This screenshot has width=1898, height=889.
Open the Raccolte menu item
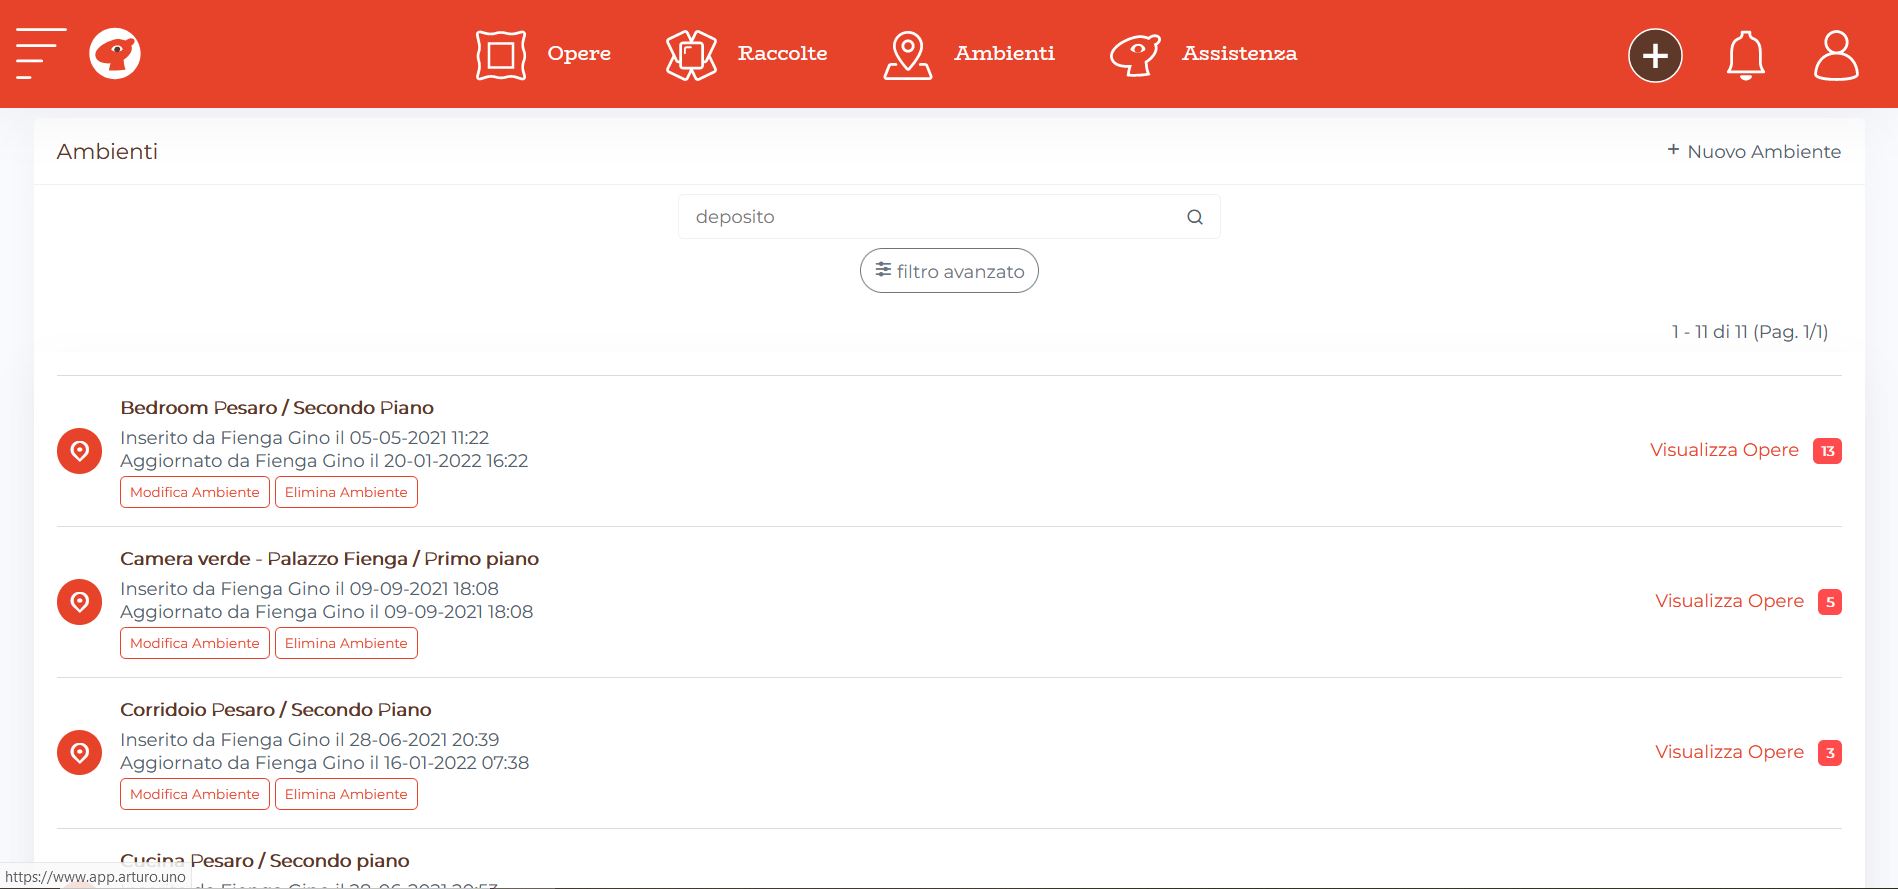click(x=746, y=54)
